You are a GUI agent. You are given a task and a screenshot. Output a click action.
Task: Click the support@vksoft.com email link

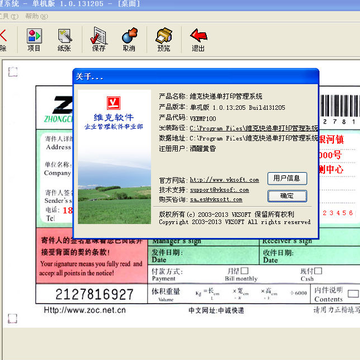click(x=219, y=190)
